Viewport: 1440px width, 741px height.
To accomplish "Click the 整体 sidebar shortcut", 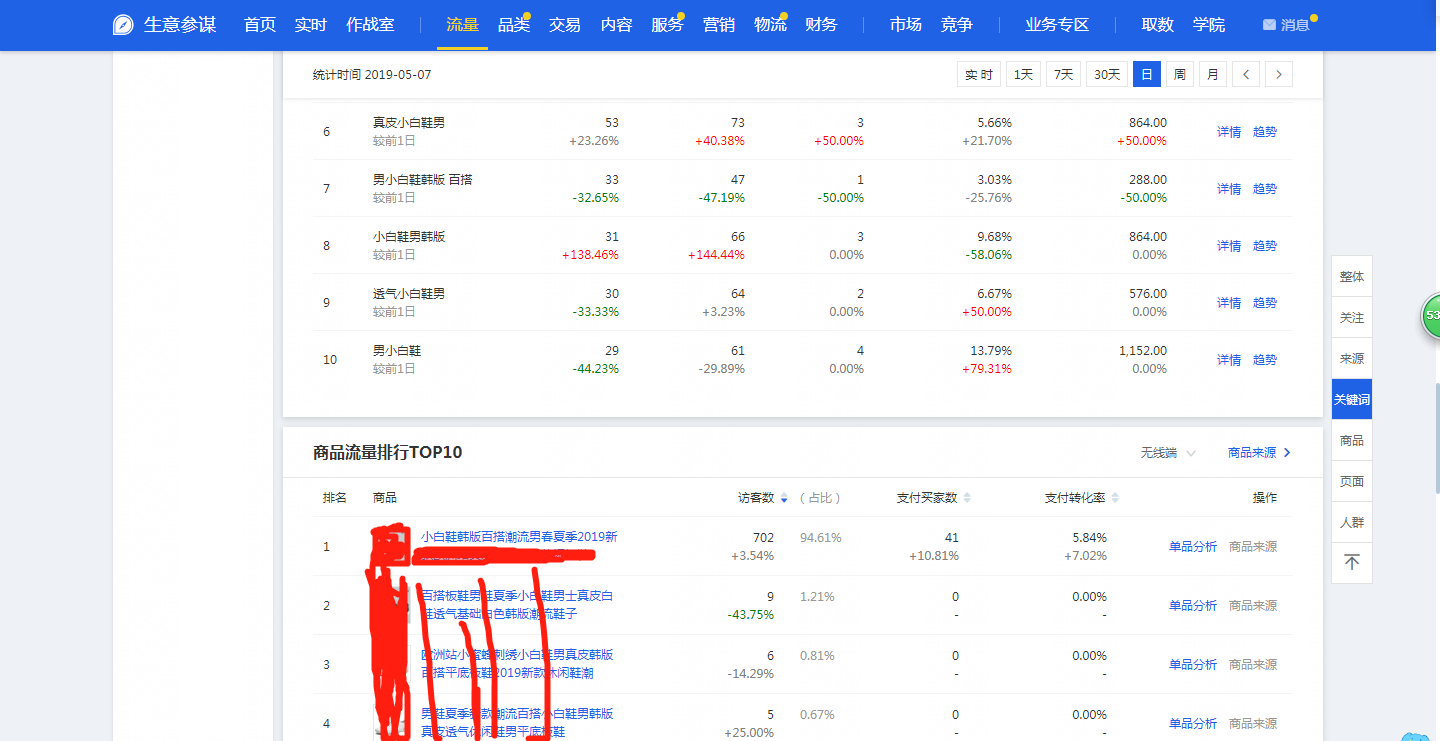I will pyautogui.click(x=1351, y=275).
